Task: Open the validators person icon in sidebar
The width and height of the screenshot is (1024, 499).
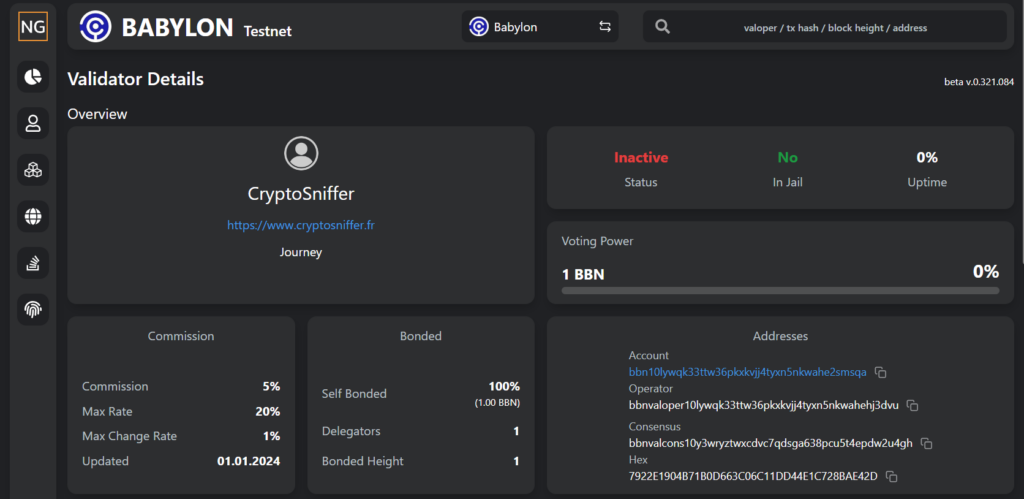Action: click(x=33, y=123)
